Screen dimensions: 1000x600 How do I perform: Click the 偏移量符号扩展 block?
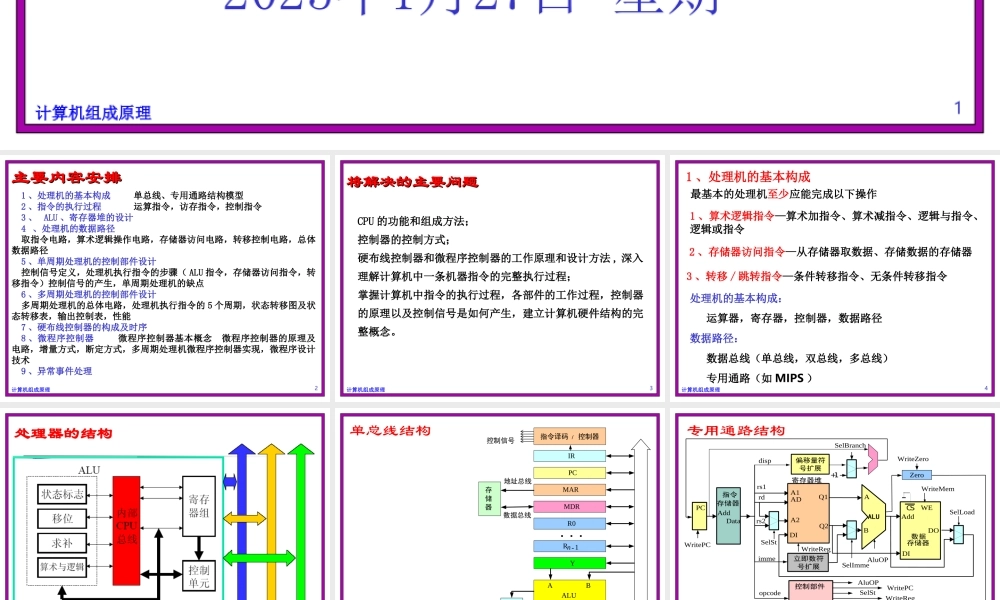tap(810, 464)
